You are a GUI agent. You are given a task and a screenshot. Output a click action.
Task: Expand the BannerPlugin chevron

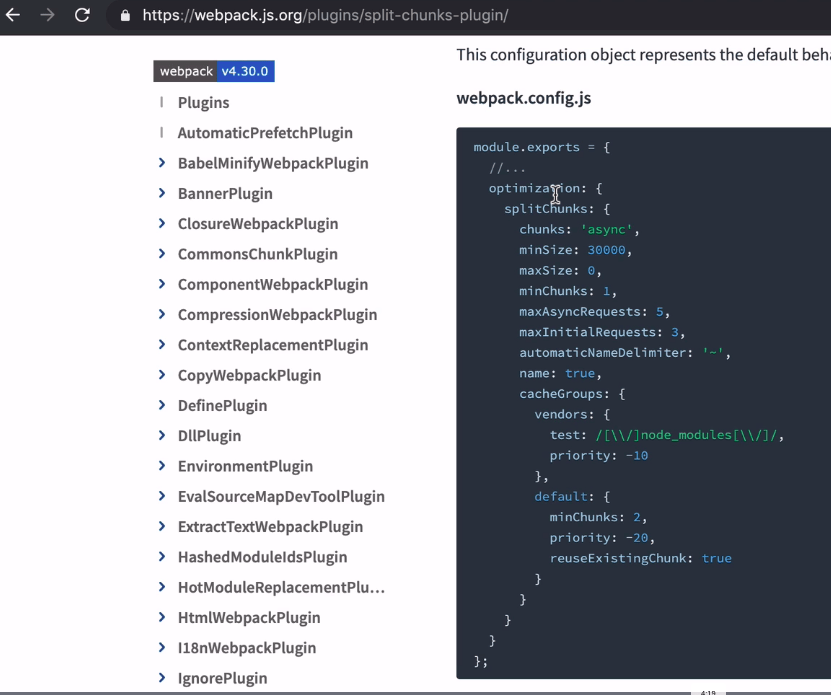tap(162, 193)
